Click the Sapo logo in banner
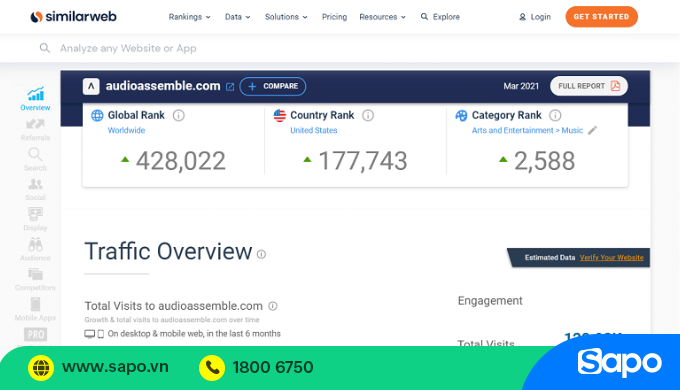This screenshot has width=680, height=390. [619, 362]
